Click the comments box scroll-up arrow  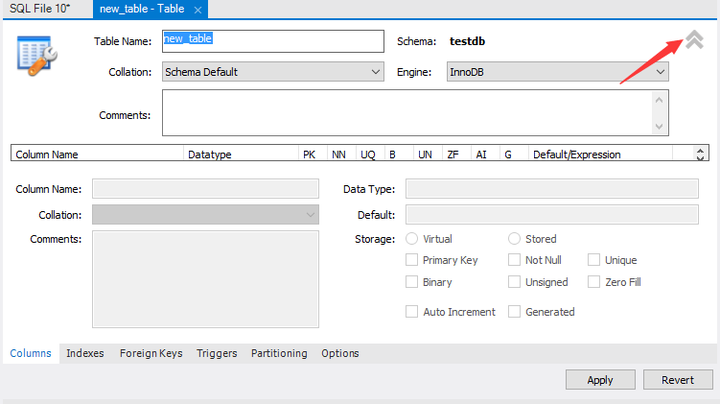point(659,100)
